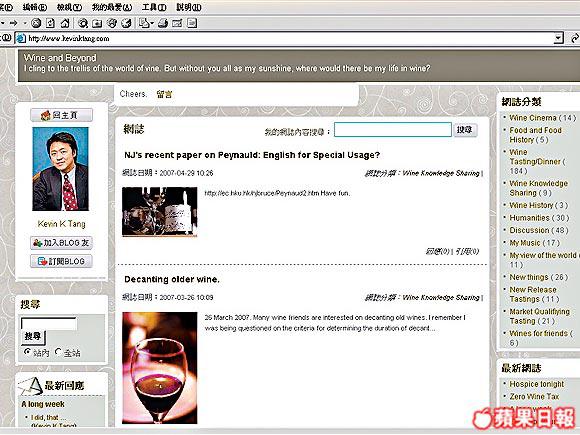Viewport: 580px width, 435px height.
Task: Open the Wine Tasting/Dinner category
Action: [x=537, y=162]
